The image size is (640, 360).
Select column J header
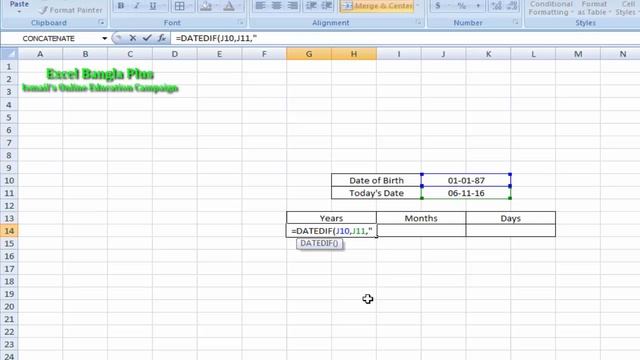tap(443, 54)
